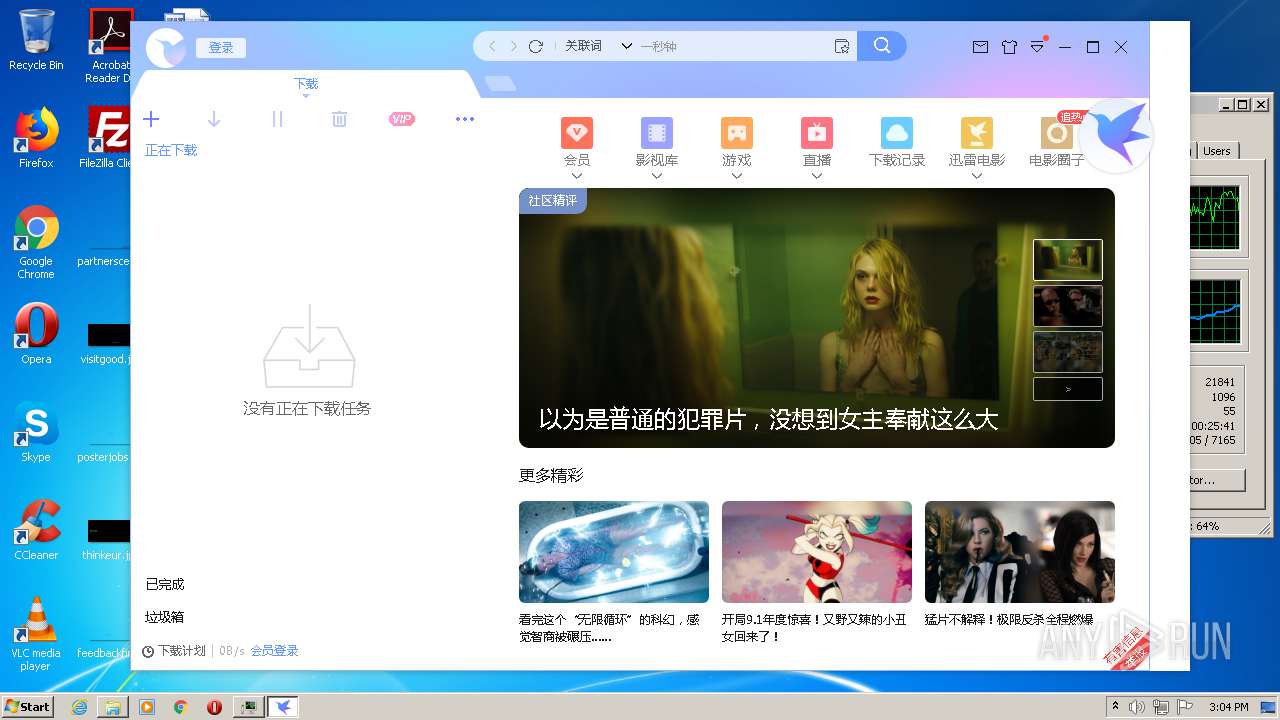Click the volume speaker tray icon

coord(1137,707)
